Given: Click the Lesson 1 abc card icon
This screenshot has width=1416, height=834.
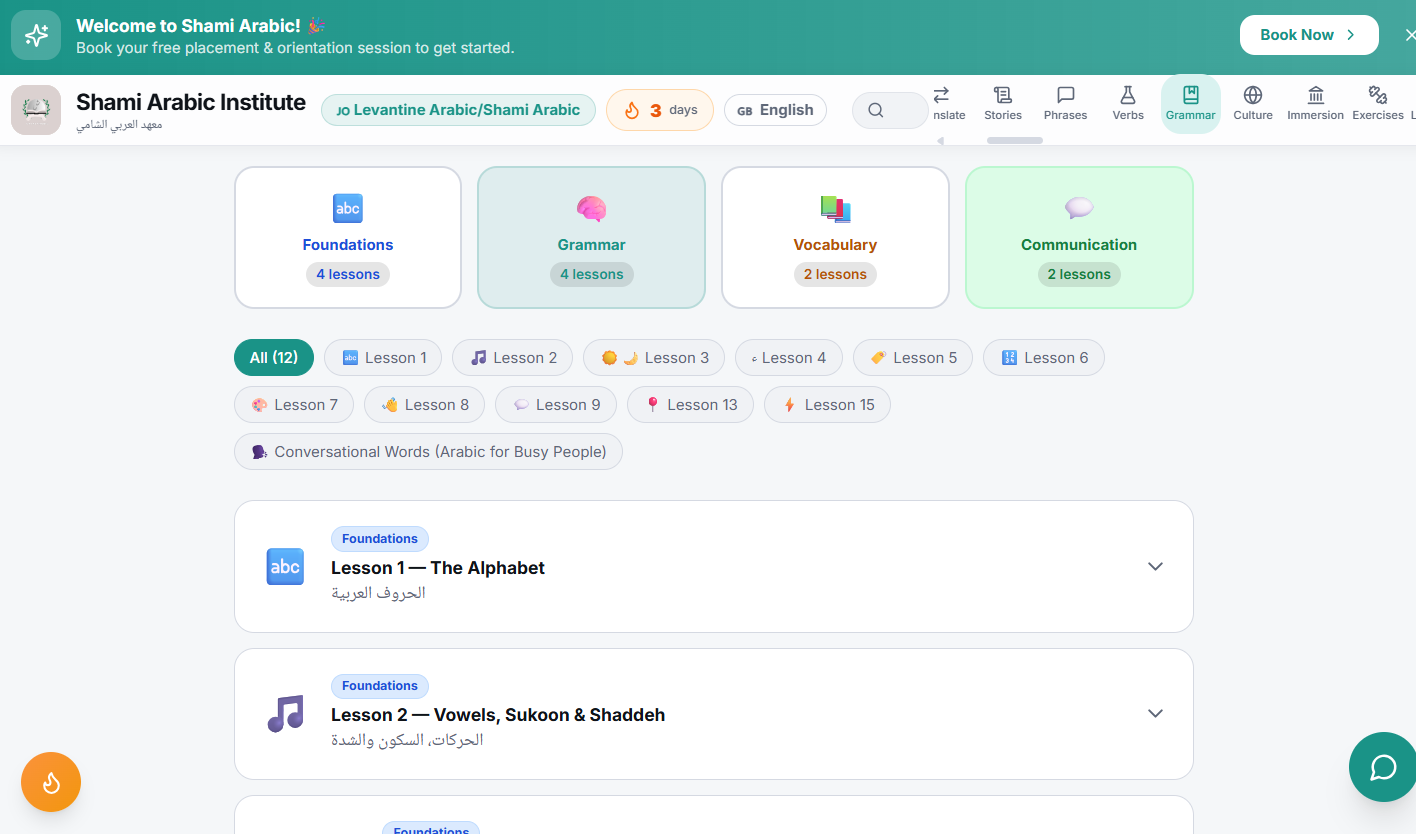Looking at the screenshot, I should [x=285, y=566].
